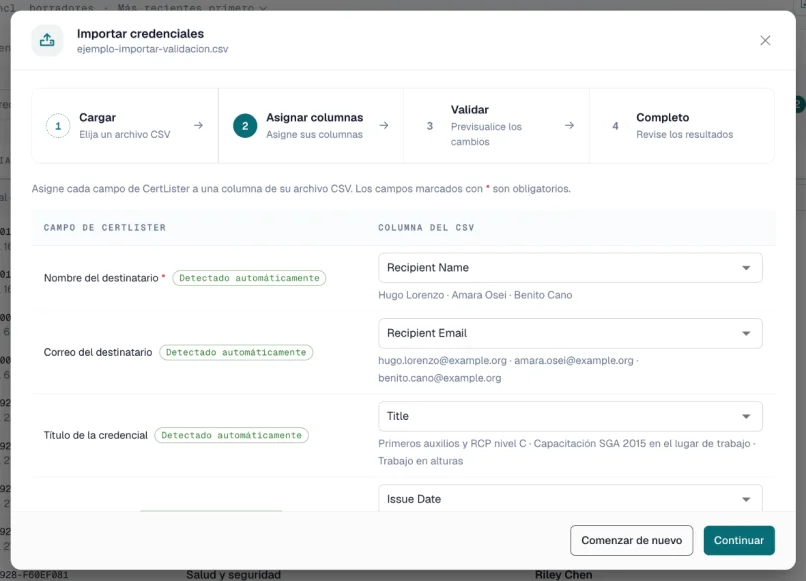Click Salud y seguridad in the background table
Screen dimensions: 806x581
pyautogui.click(x=233, y=575)
